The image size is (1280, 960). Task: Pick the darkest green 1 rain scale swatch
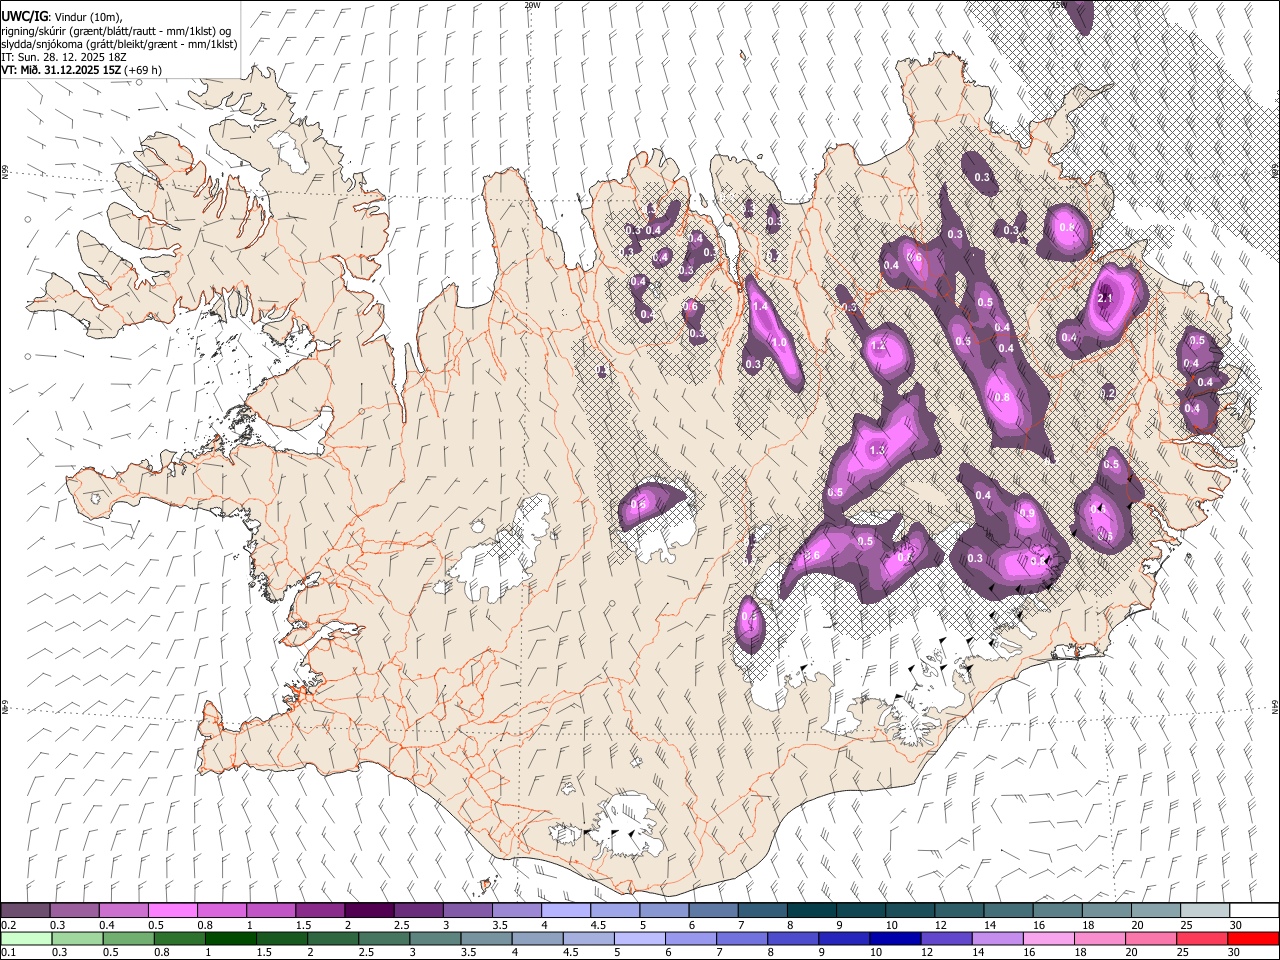click(231, 938)
